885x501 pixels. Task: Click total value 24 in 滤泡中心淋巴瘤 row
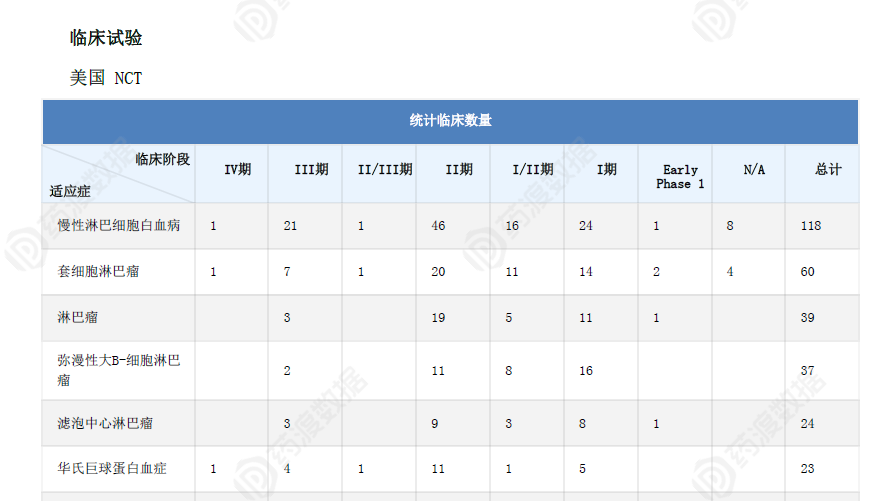coord(807,424)
